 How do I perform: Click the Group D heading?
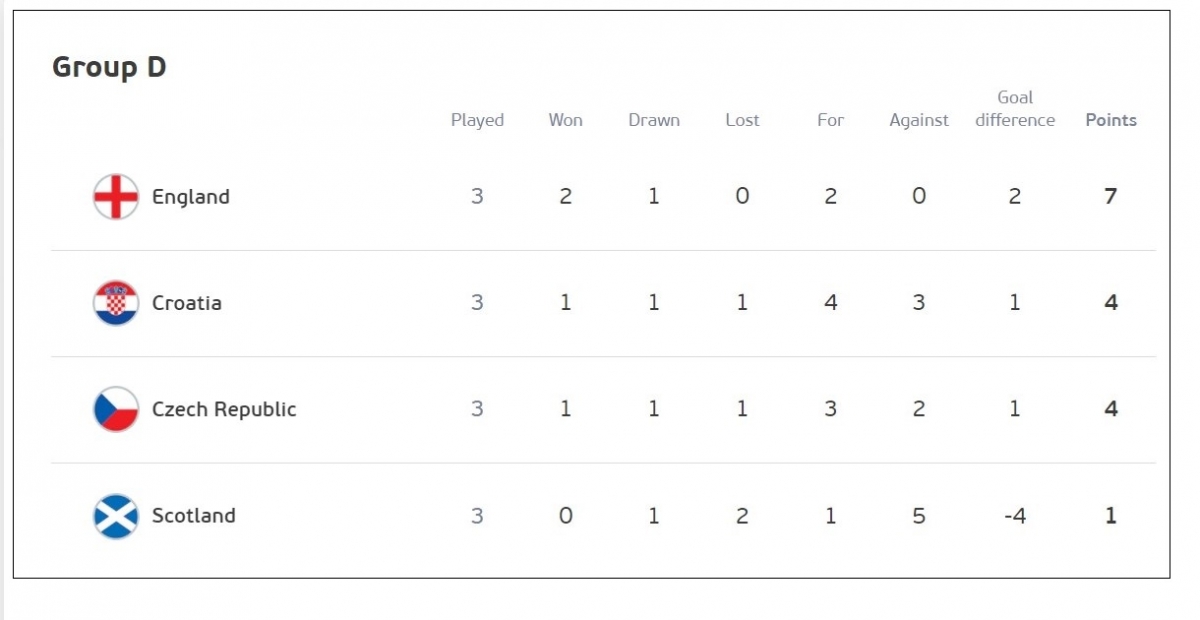click(x=109, y=67)
